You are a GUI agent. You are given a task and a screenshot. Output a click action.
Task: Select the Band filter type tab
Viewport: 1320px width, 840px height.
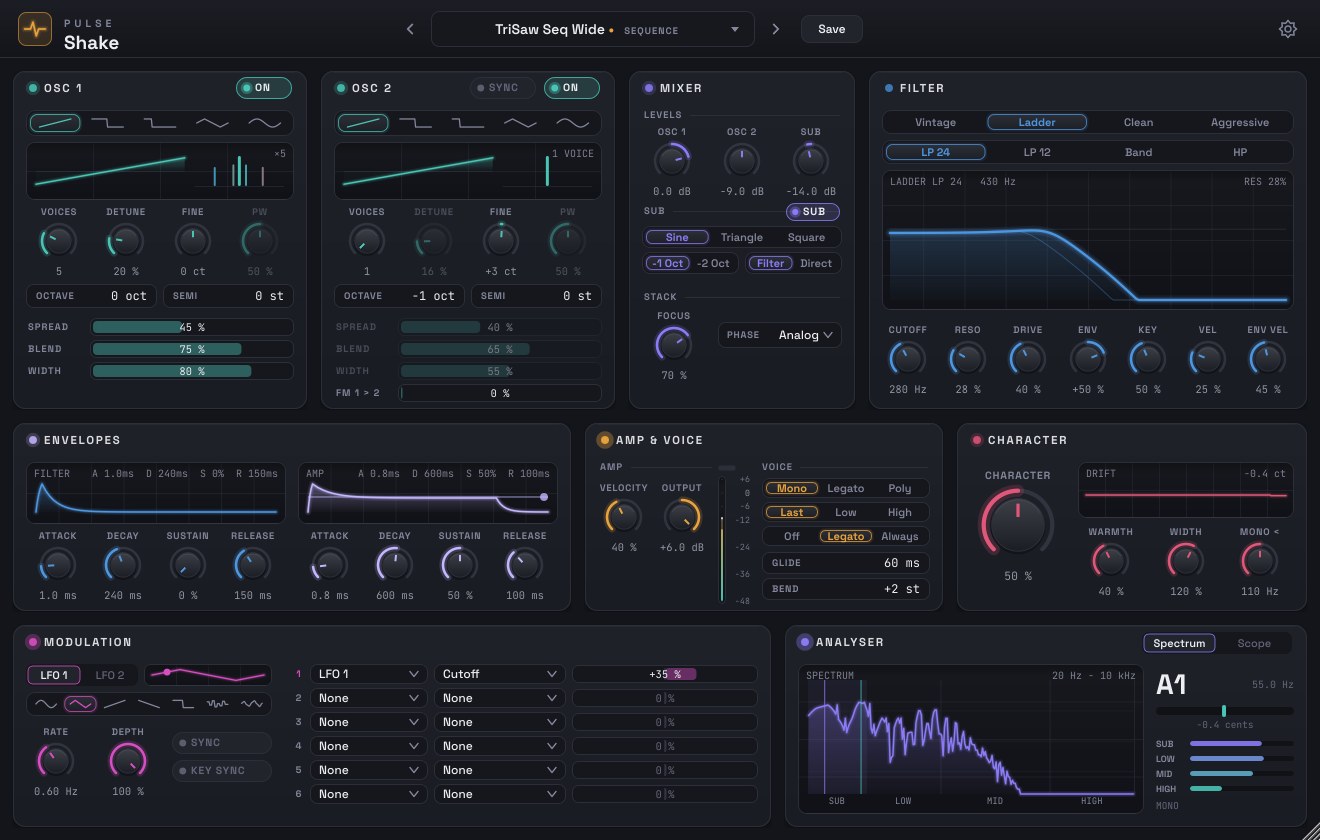[1138, 153]
